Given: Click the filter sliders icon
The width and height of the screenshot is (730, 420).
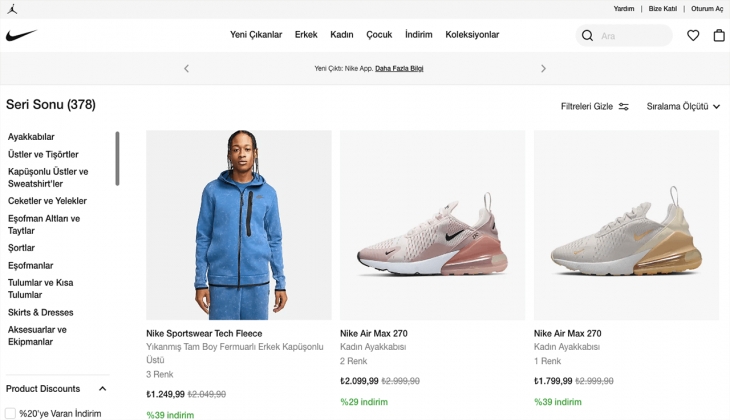Looking at the screenshot, I should (x=624, y=106).
